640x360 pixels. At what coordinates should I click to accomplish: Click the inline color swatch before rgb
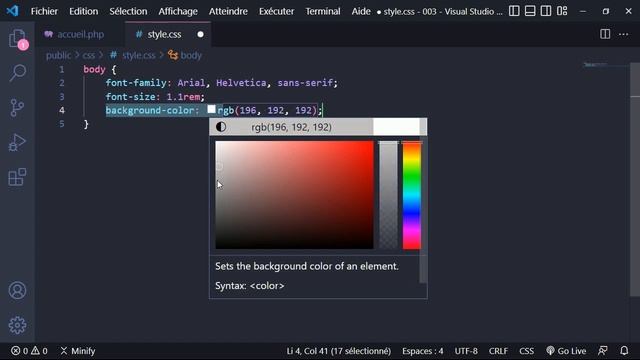[211, 109]
